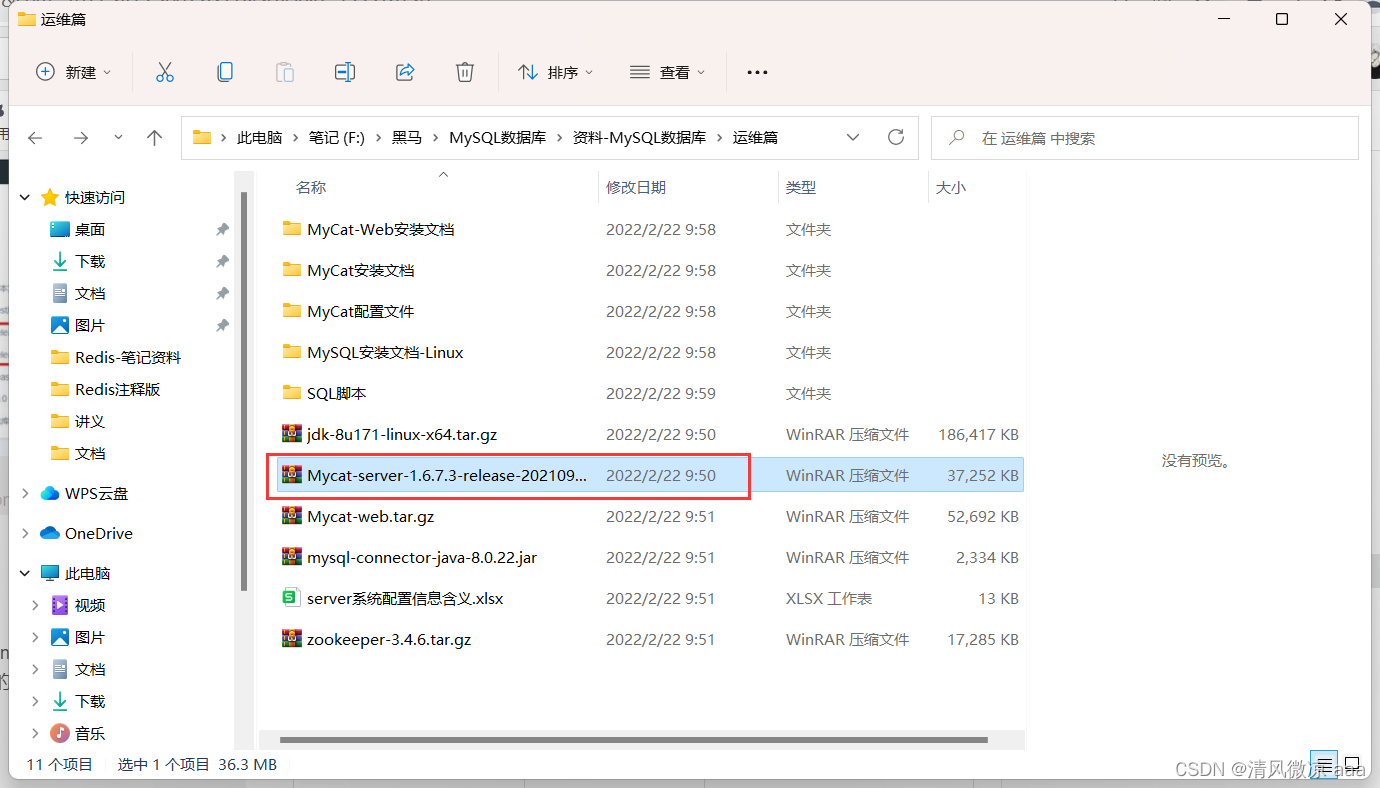The image size is (1380, 788).
Task: Open 下载 under quick access
Action: (x=90, y=261)
